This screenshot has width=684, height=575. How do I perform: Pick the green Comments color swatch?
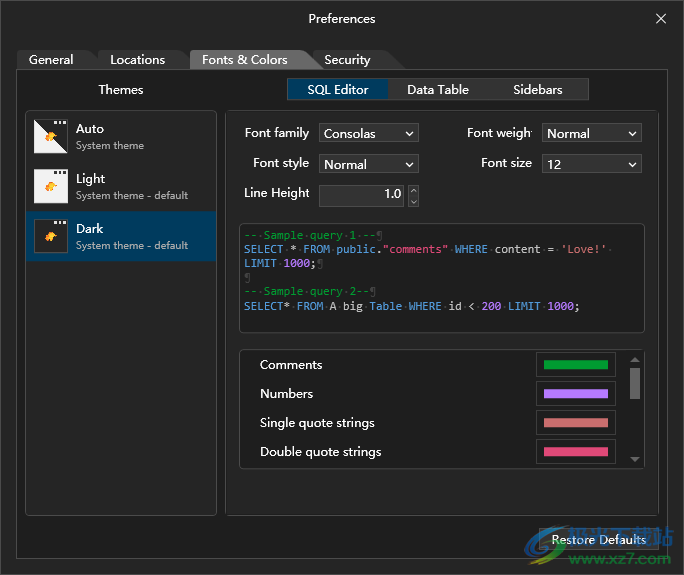(575, 365)
